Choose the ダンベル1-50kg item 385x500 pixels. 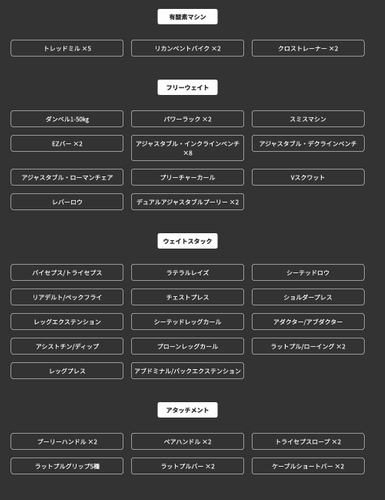(67, 119)
